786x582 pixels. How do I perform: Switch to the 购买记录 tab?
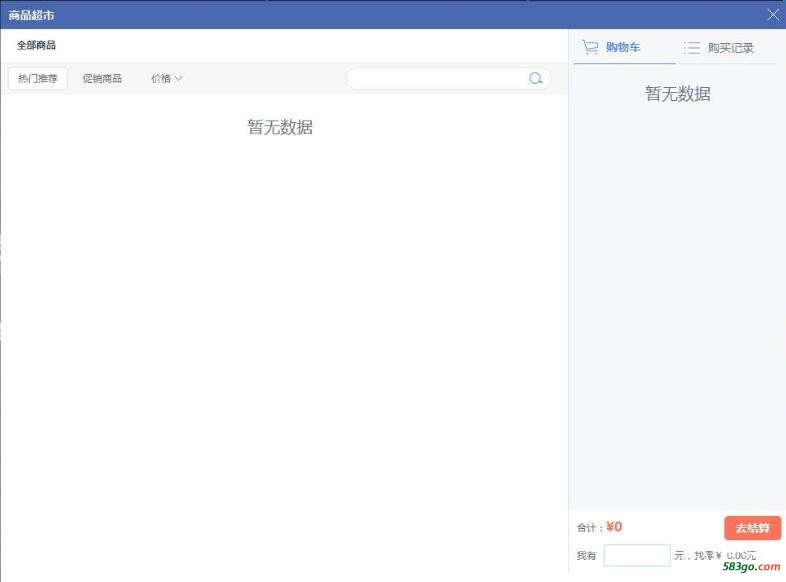pos(731,48)
